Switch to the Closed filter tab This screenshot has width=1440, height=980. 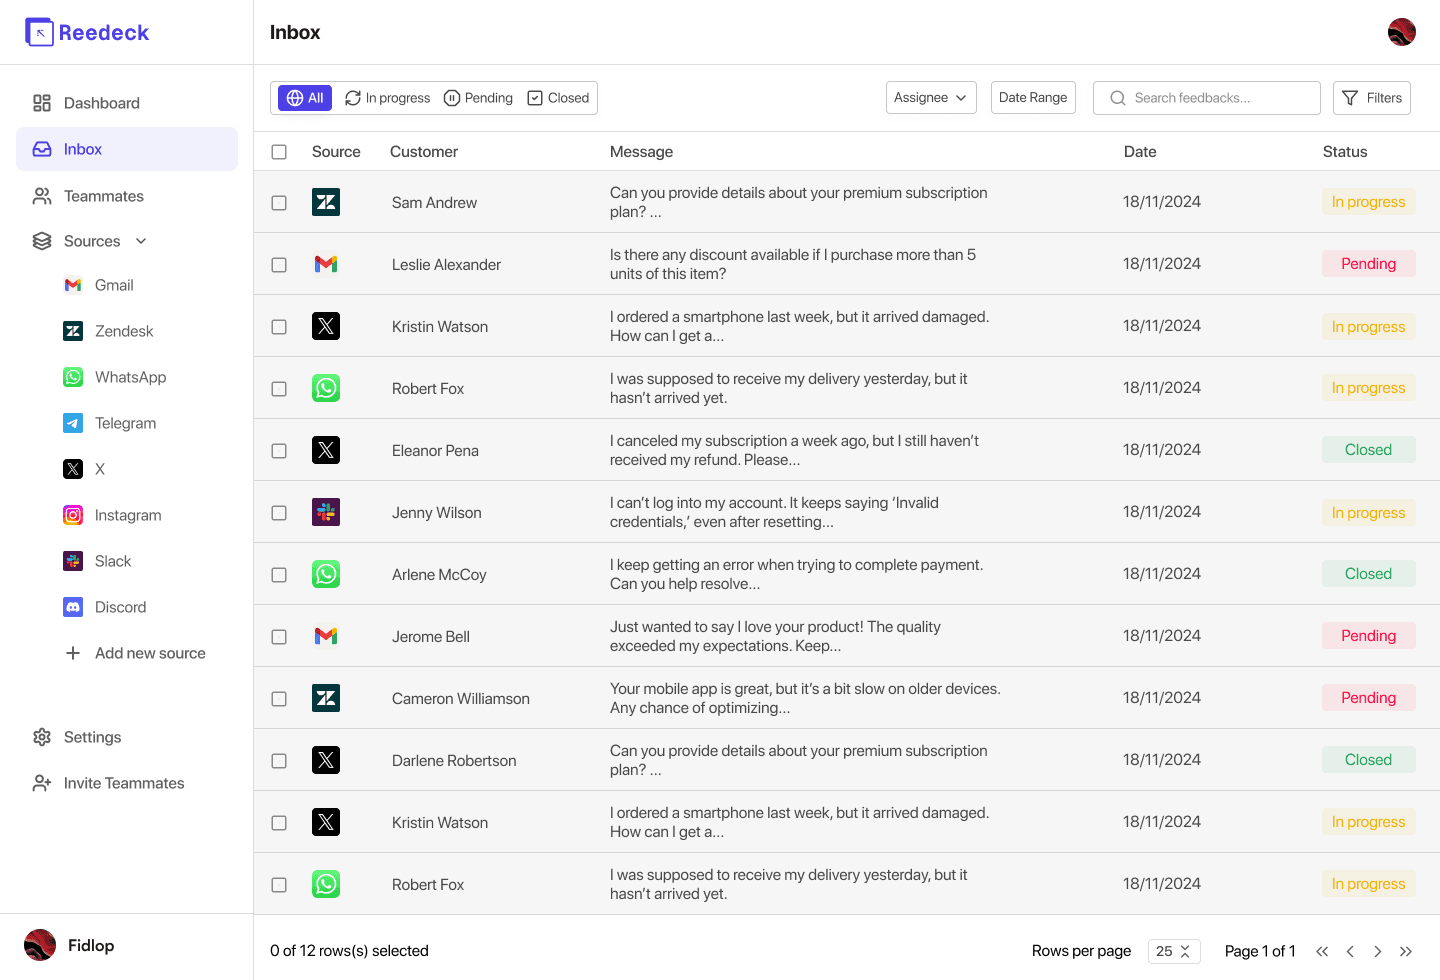[x=558, y=97]
